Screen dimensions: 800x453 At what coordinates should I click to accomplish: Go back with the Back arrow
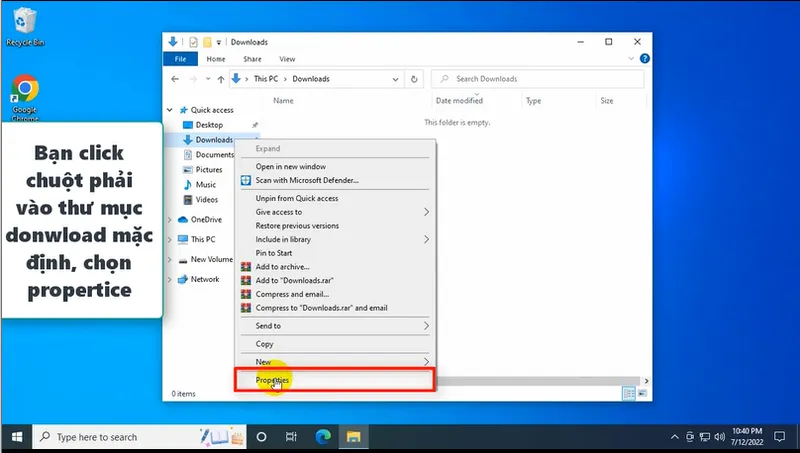(175, 79)
